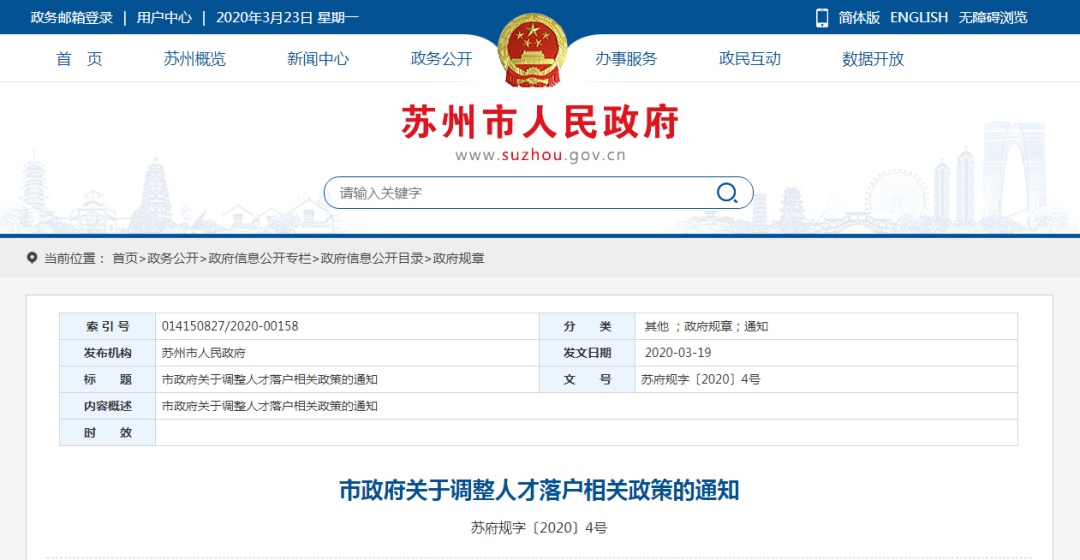Click 首页 in the breadcrumb

coord(125,258)
